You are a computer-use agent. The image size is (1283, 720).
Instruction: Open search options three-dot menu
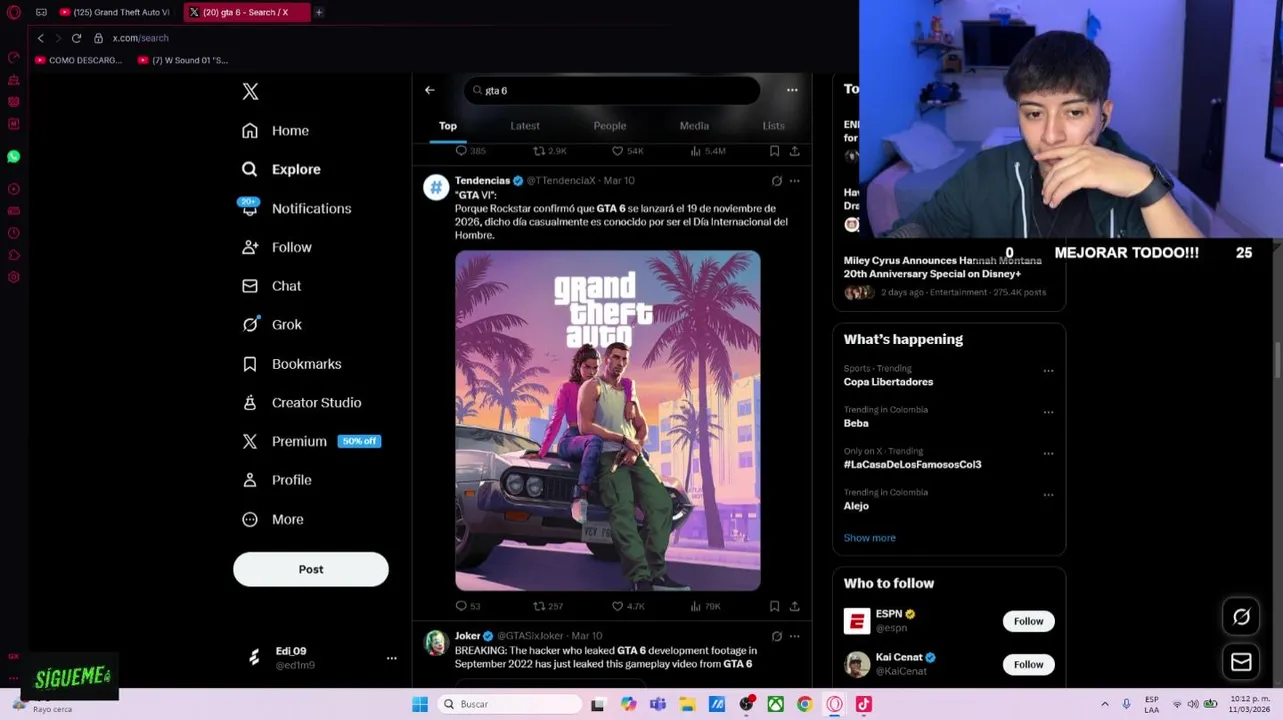tap(792, 90)
